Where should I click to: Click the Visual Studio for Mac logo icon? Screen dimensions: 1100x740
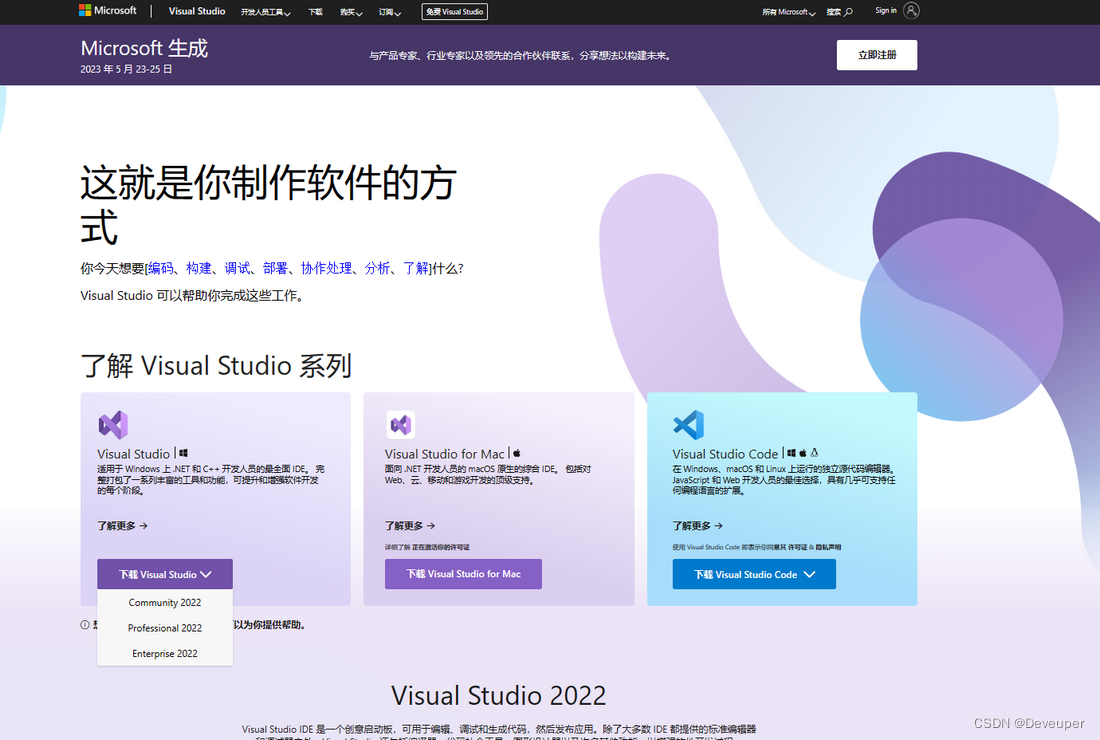(x=401, y=424)
